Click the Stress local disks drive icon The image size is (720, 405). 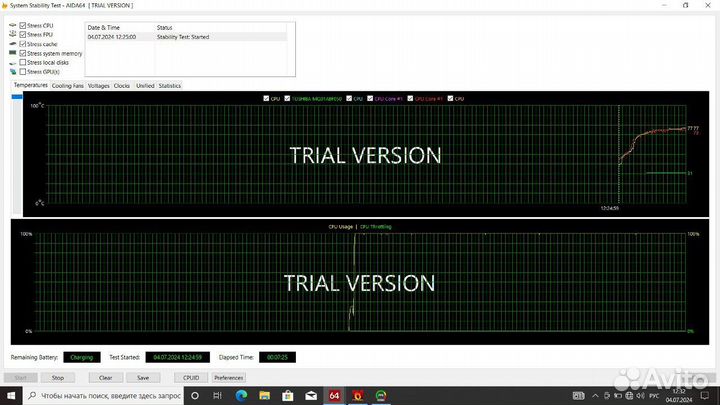point(12,62)
